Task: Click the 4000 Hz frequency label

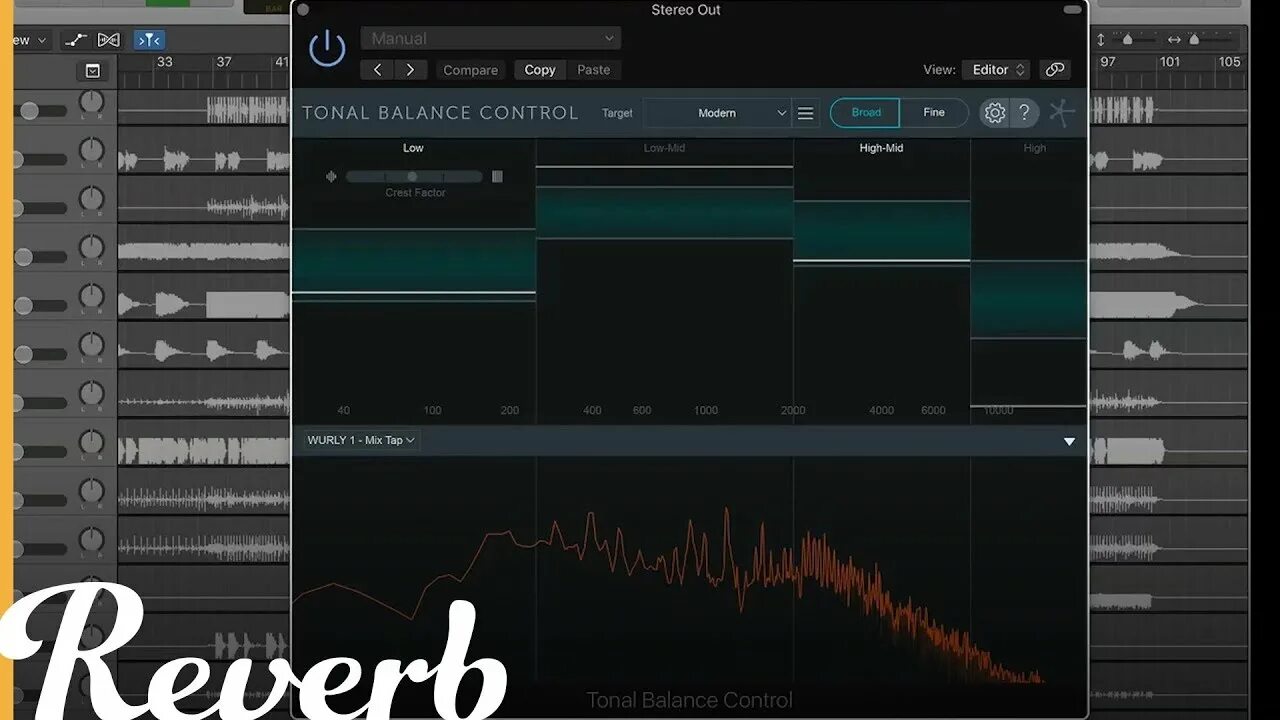Action: coord(881,410)
